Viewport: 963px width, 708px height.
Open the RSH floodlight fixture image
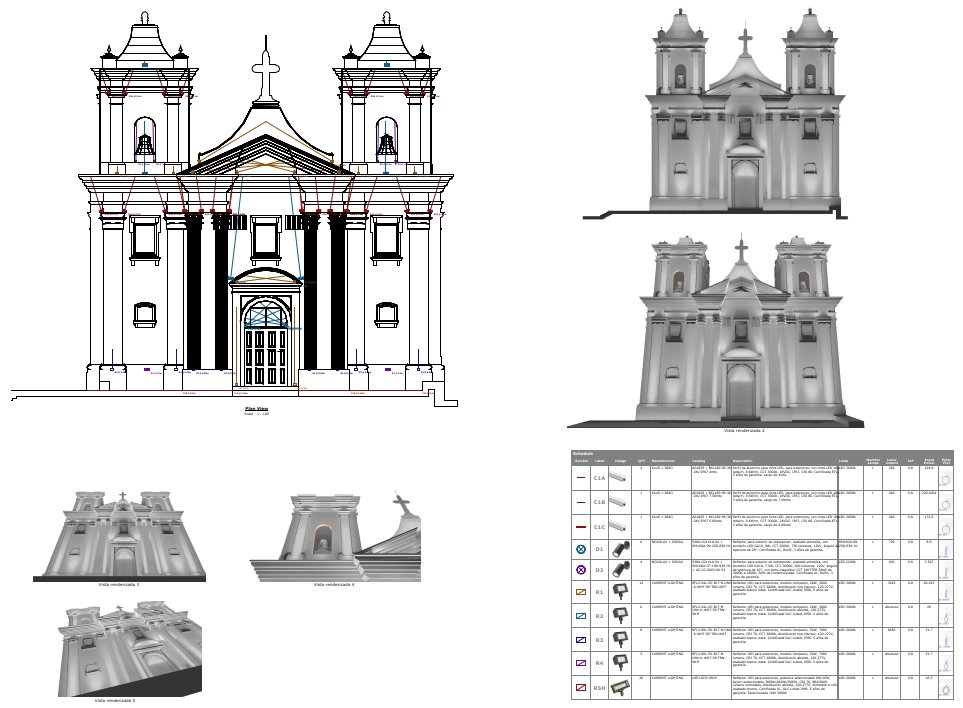(x=621, y=686)
